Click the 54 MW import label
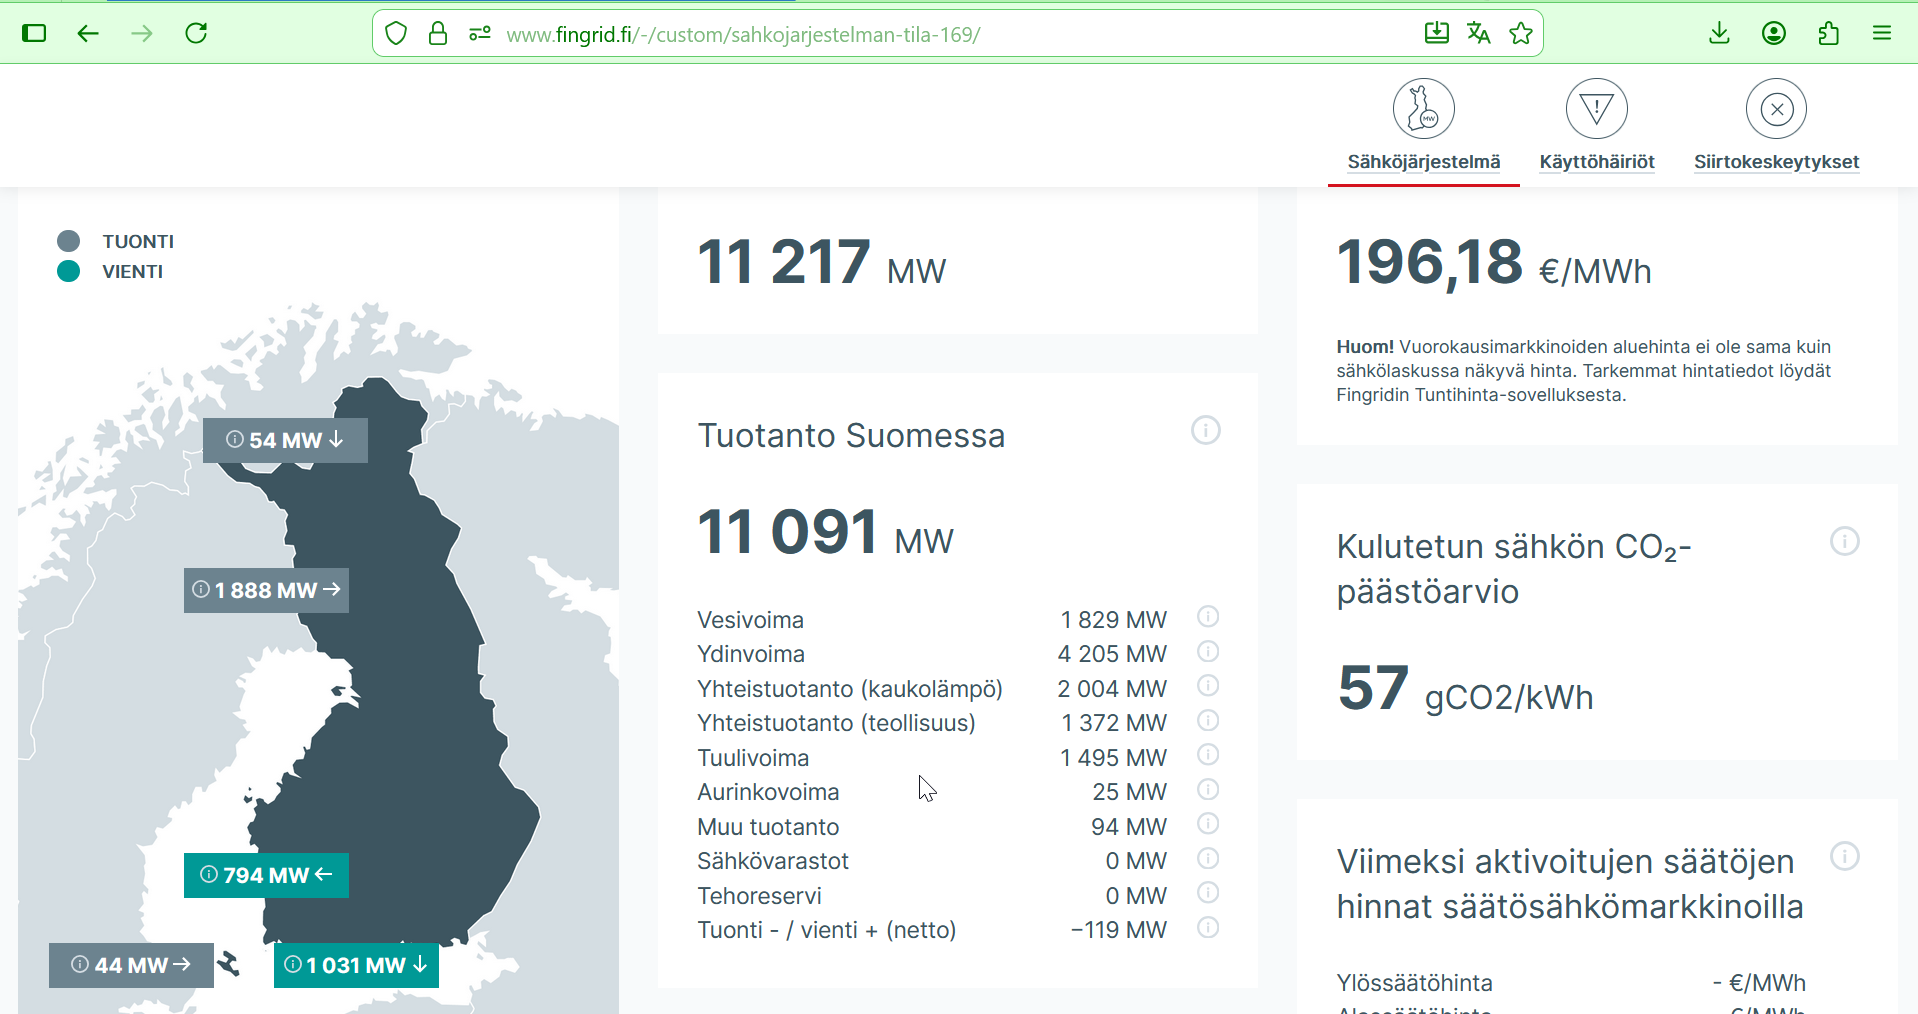 coord(285,440)
